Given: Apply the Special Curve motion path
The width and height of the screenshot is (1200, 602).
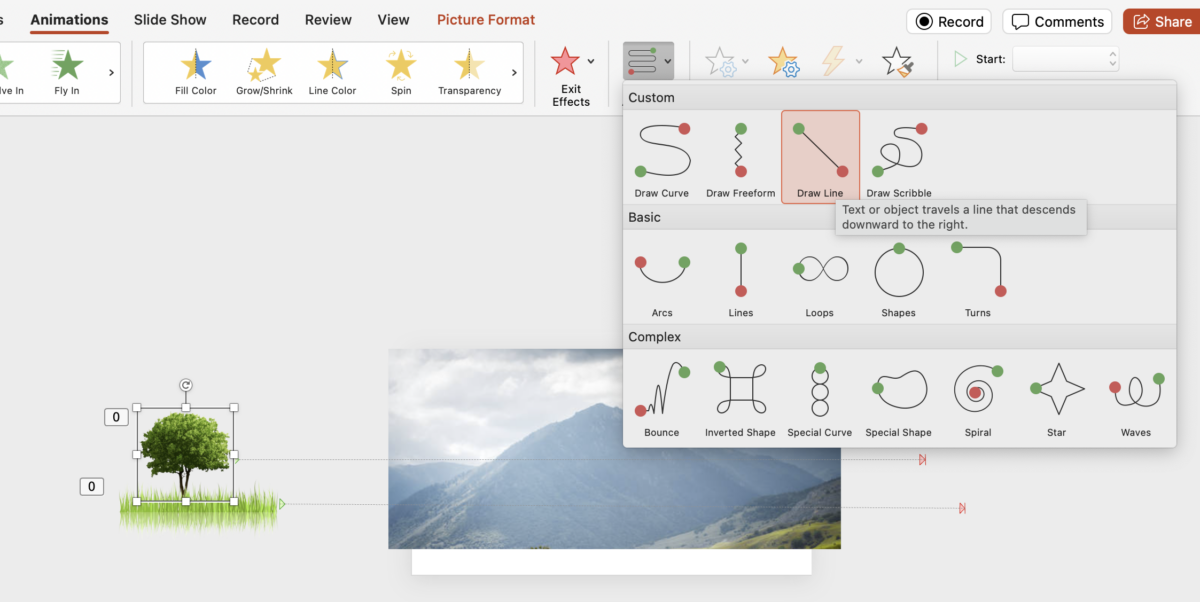Looking at the screenshot, I should (x=820, y=398).
